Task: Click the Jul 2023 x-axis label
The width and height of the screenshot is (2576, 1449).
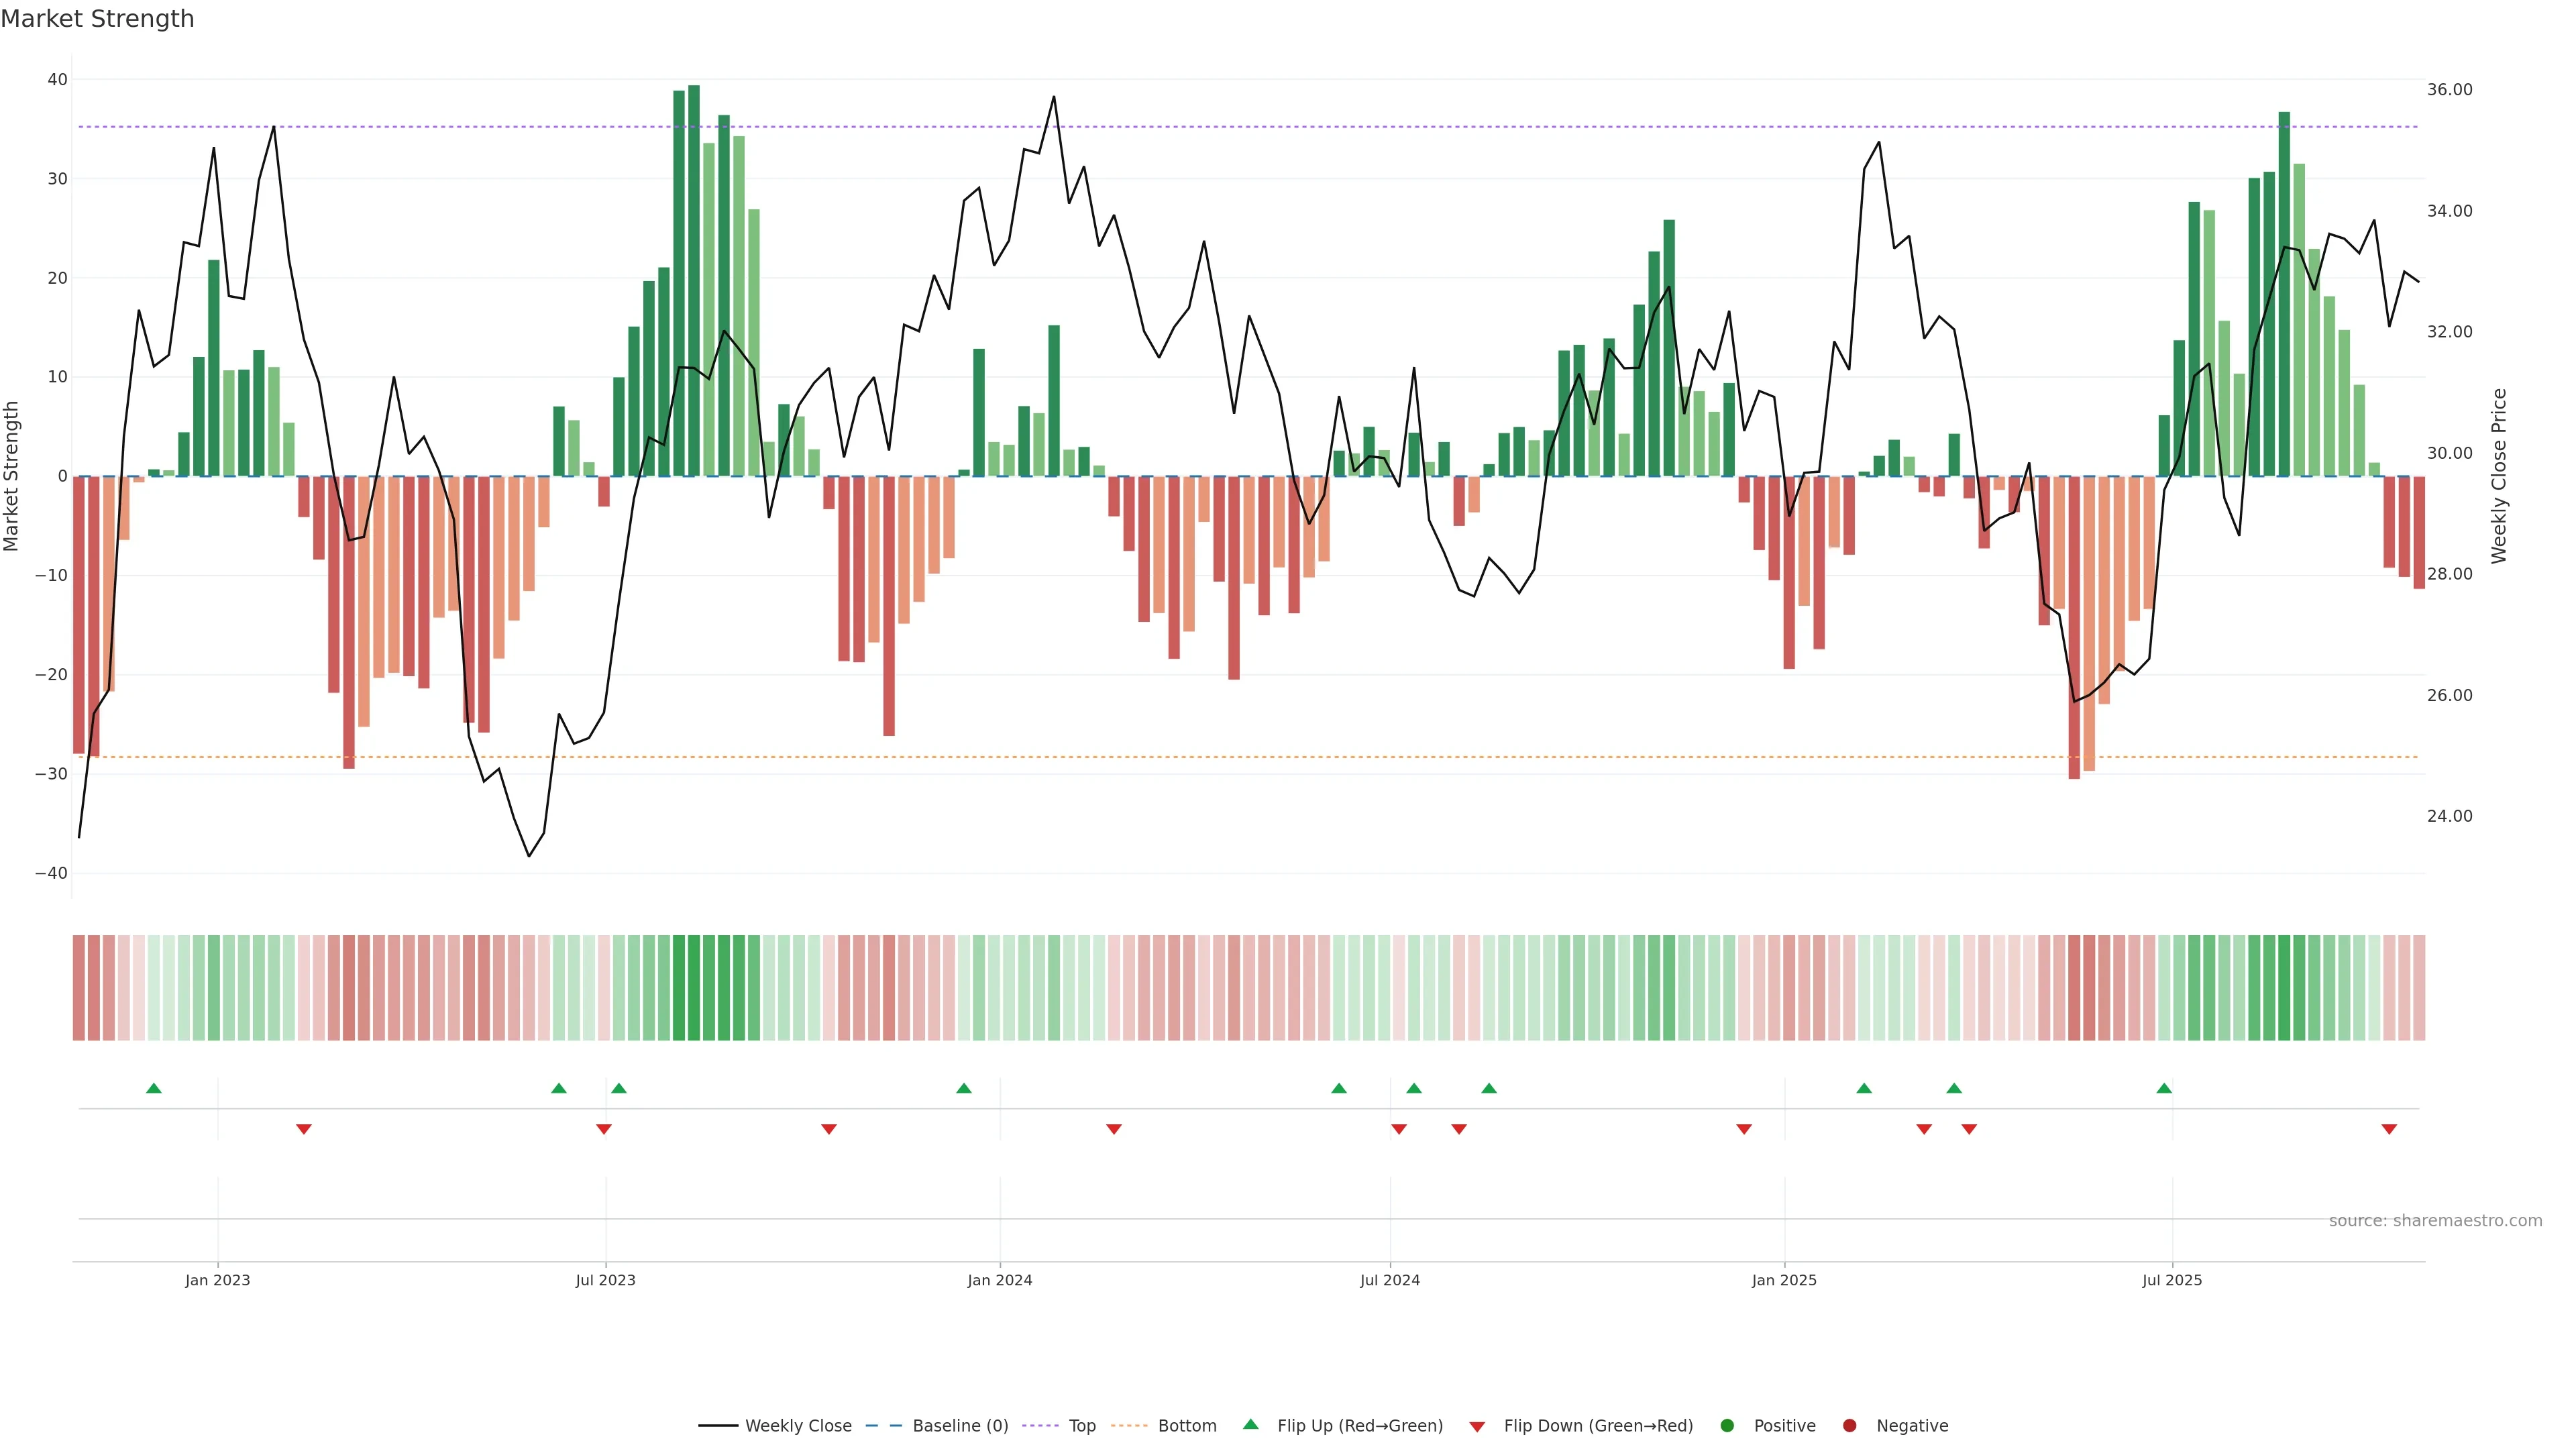Action: (605, 1280)
